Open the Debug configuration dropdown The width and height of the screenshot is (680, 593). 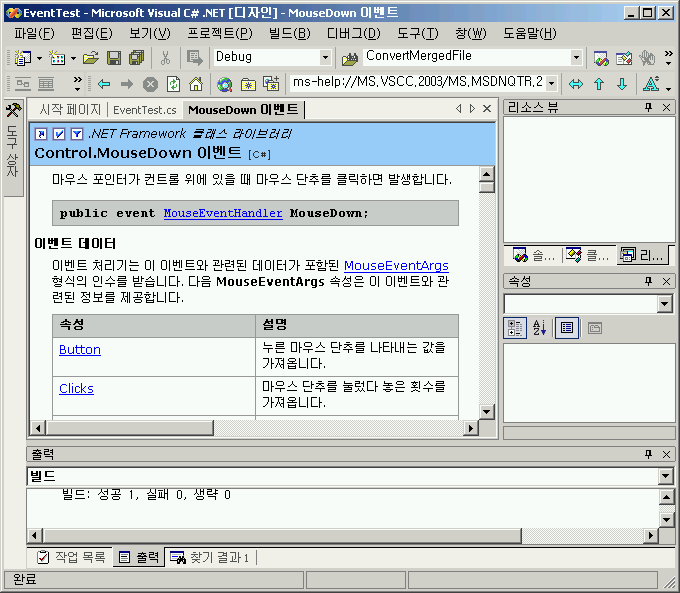pyautogui.click(x=325, y=57)
